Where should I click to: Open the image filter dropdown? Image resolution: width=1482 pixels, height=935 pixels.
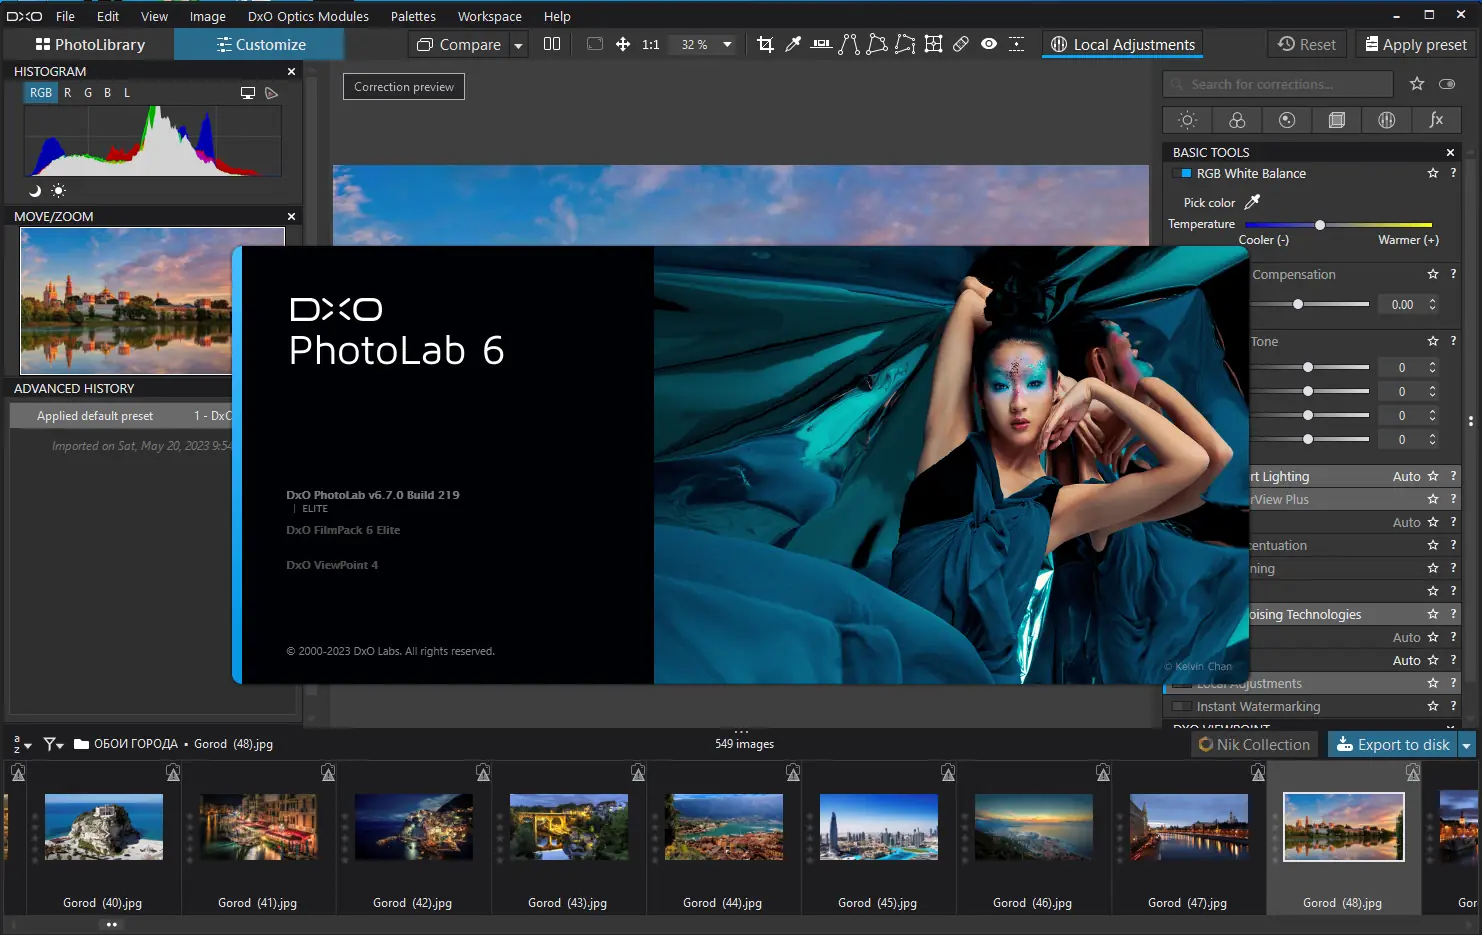tap(53, 744)
